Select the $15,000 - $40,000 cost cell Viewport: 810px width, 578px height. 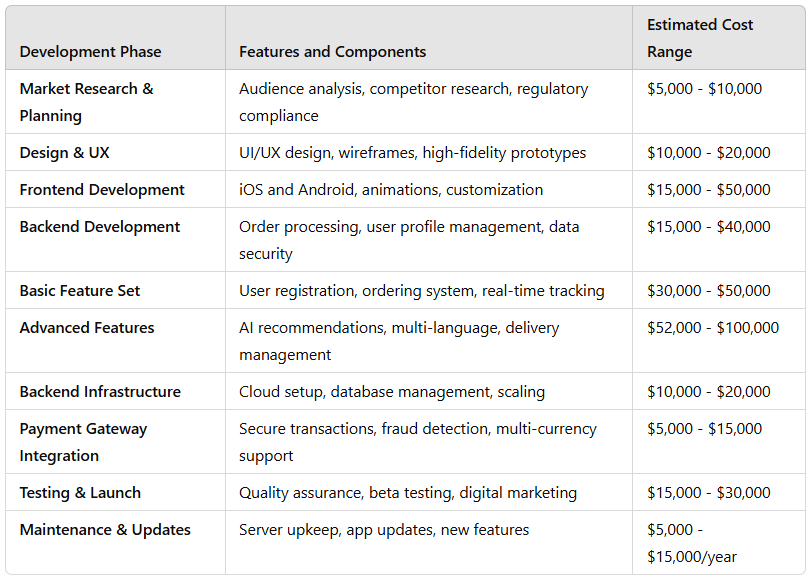(709, 227)
